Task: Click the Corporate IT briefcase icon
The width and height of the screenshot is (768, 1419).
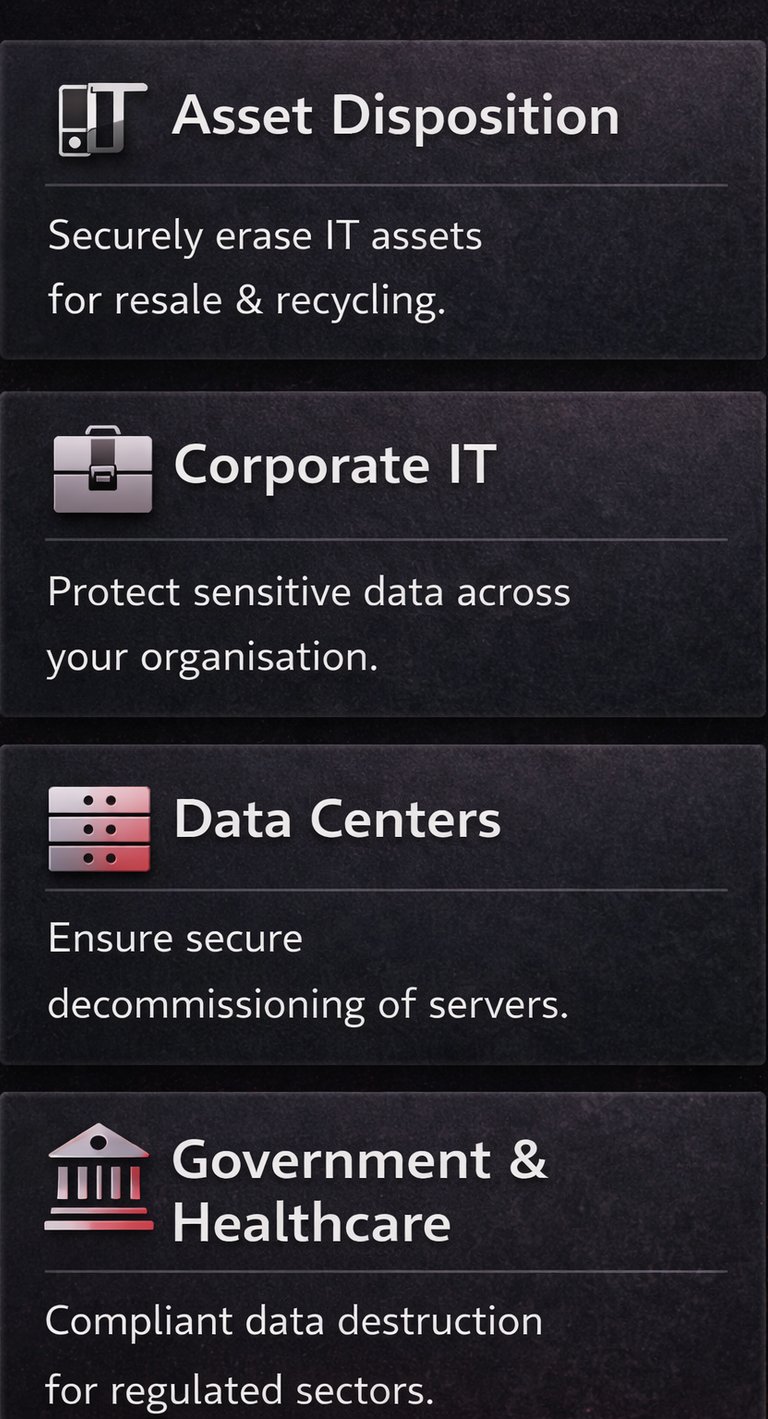Action: [102, 469]
